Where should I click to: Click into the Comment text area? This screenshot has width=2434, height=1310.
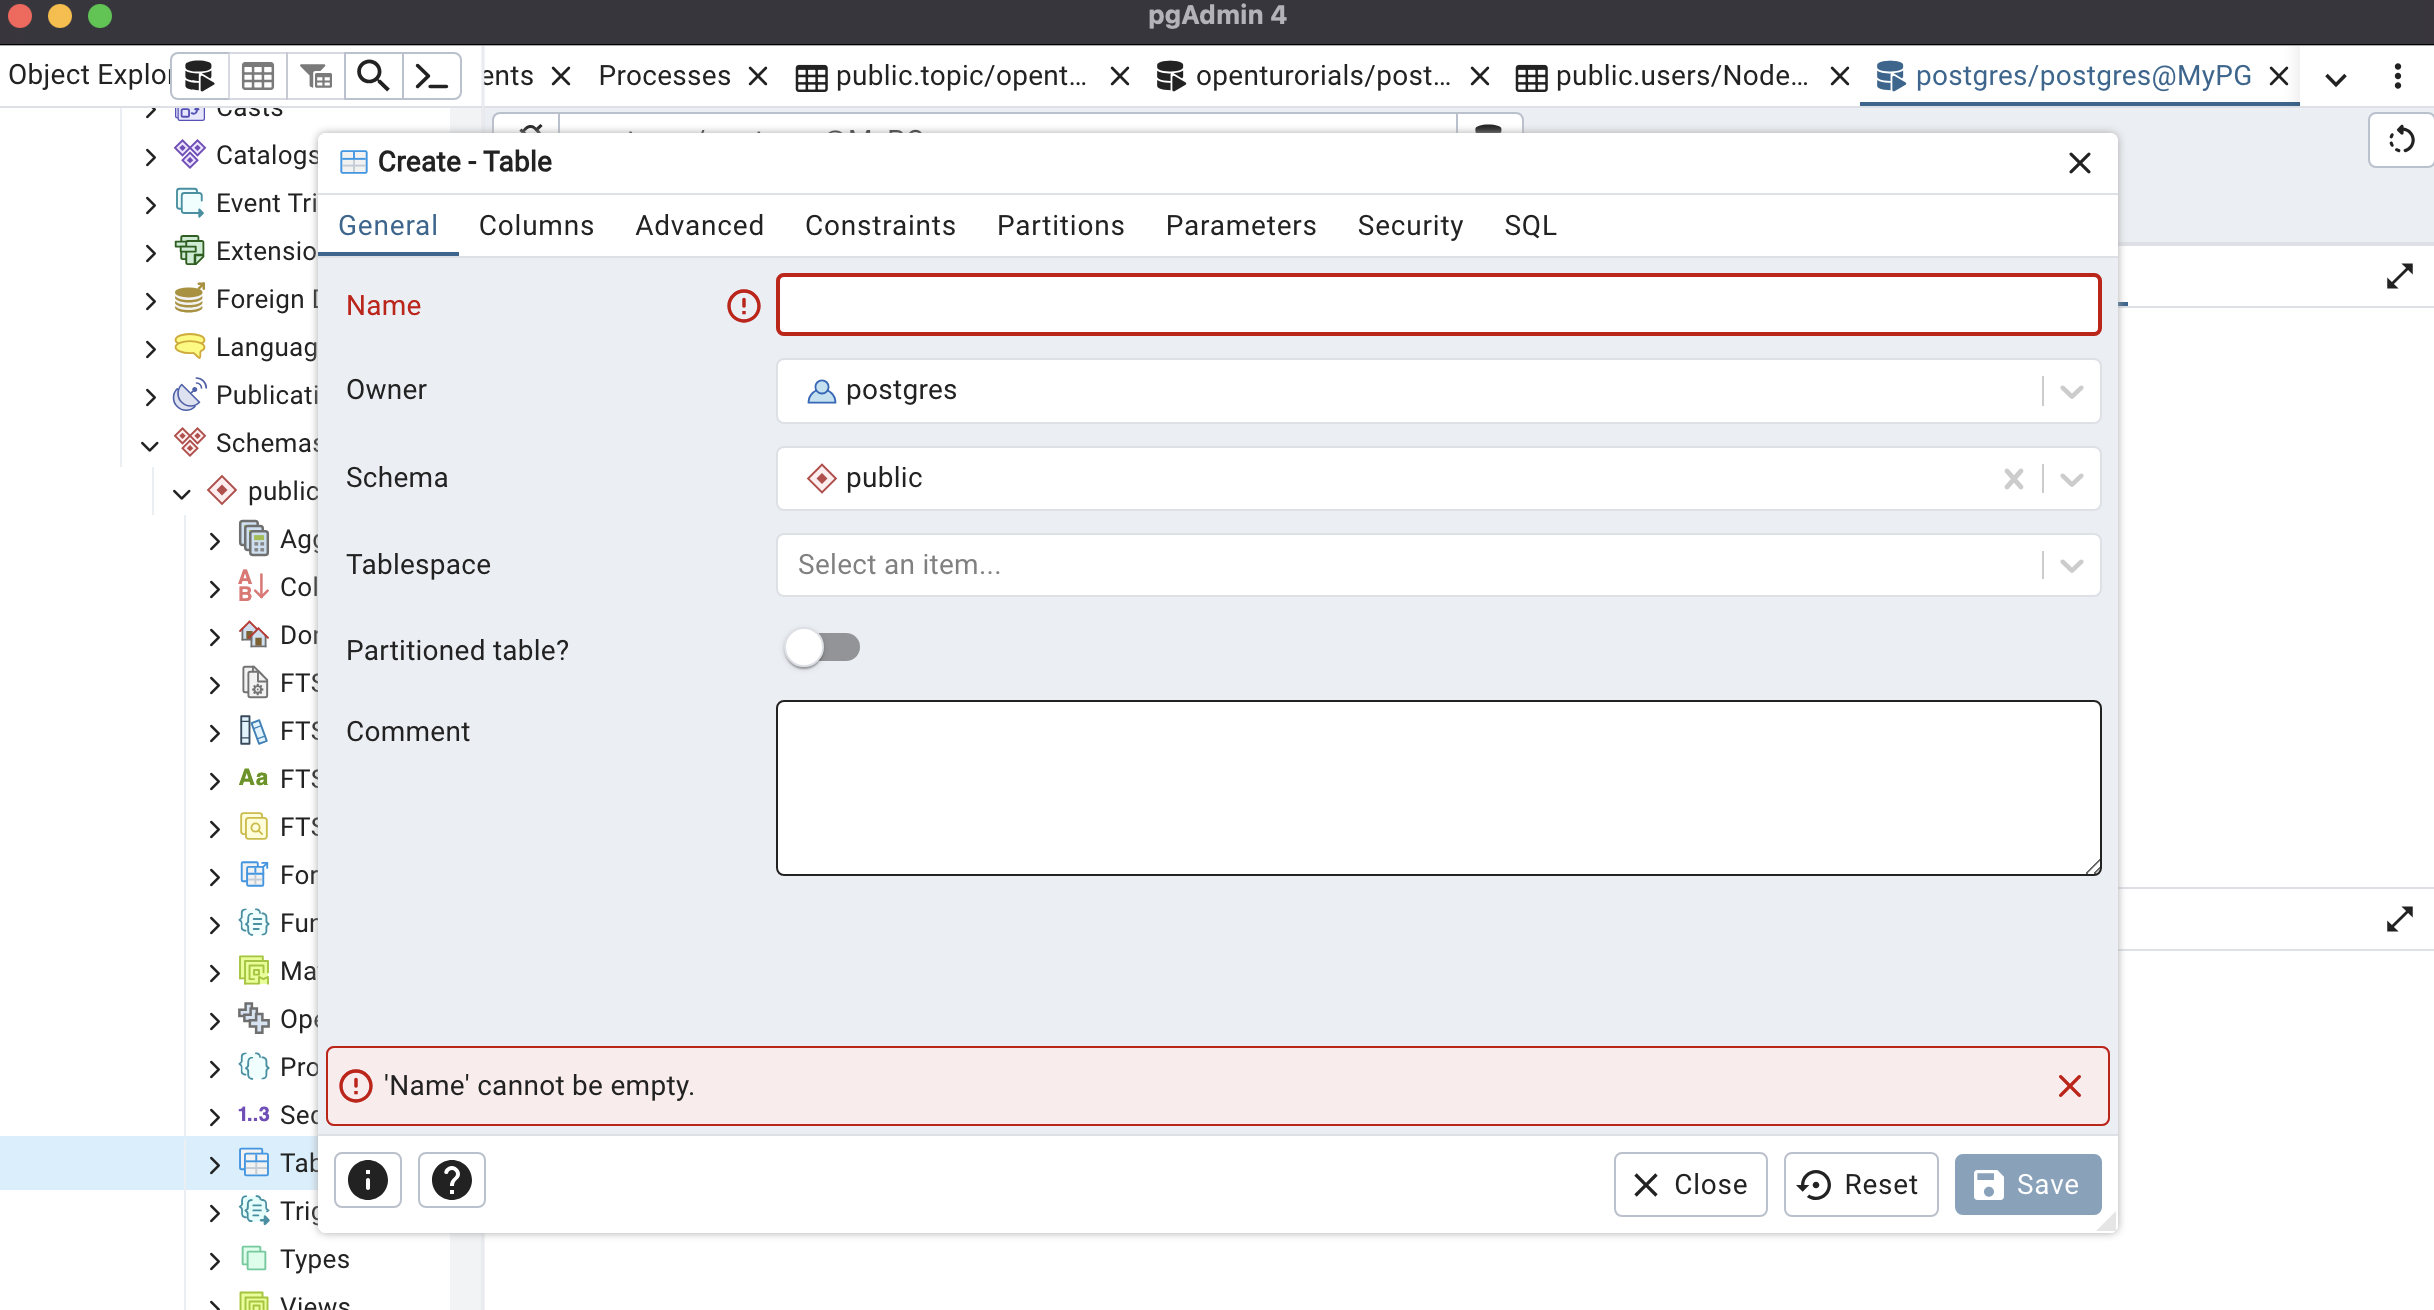tap(1438, 788)
